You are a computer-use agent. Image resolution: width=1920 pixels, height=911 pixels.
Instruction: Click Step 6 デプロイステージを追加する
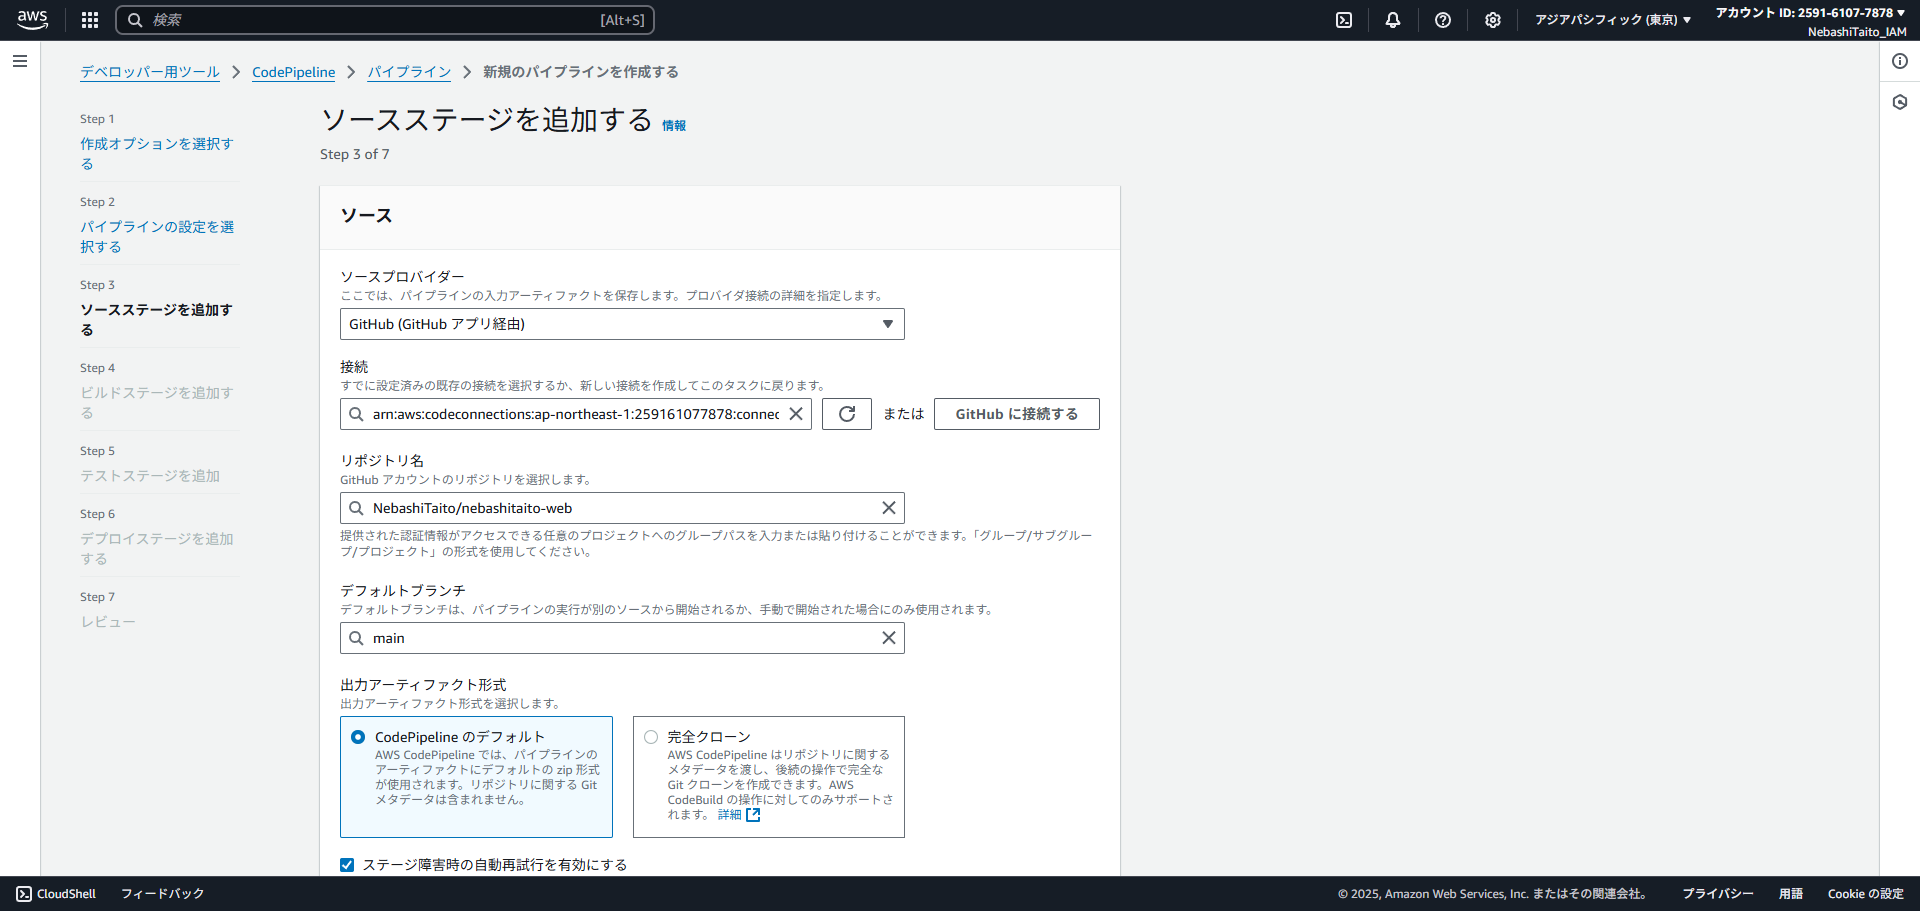(x=157, y=548)
